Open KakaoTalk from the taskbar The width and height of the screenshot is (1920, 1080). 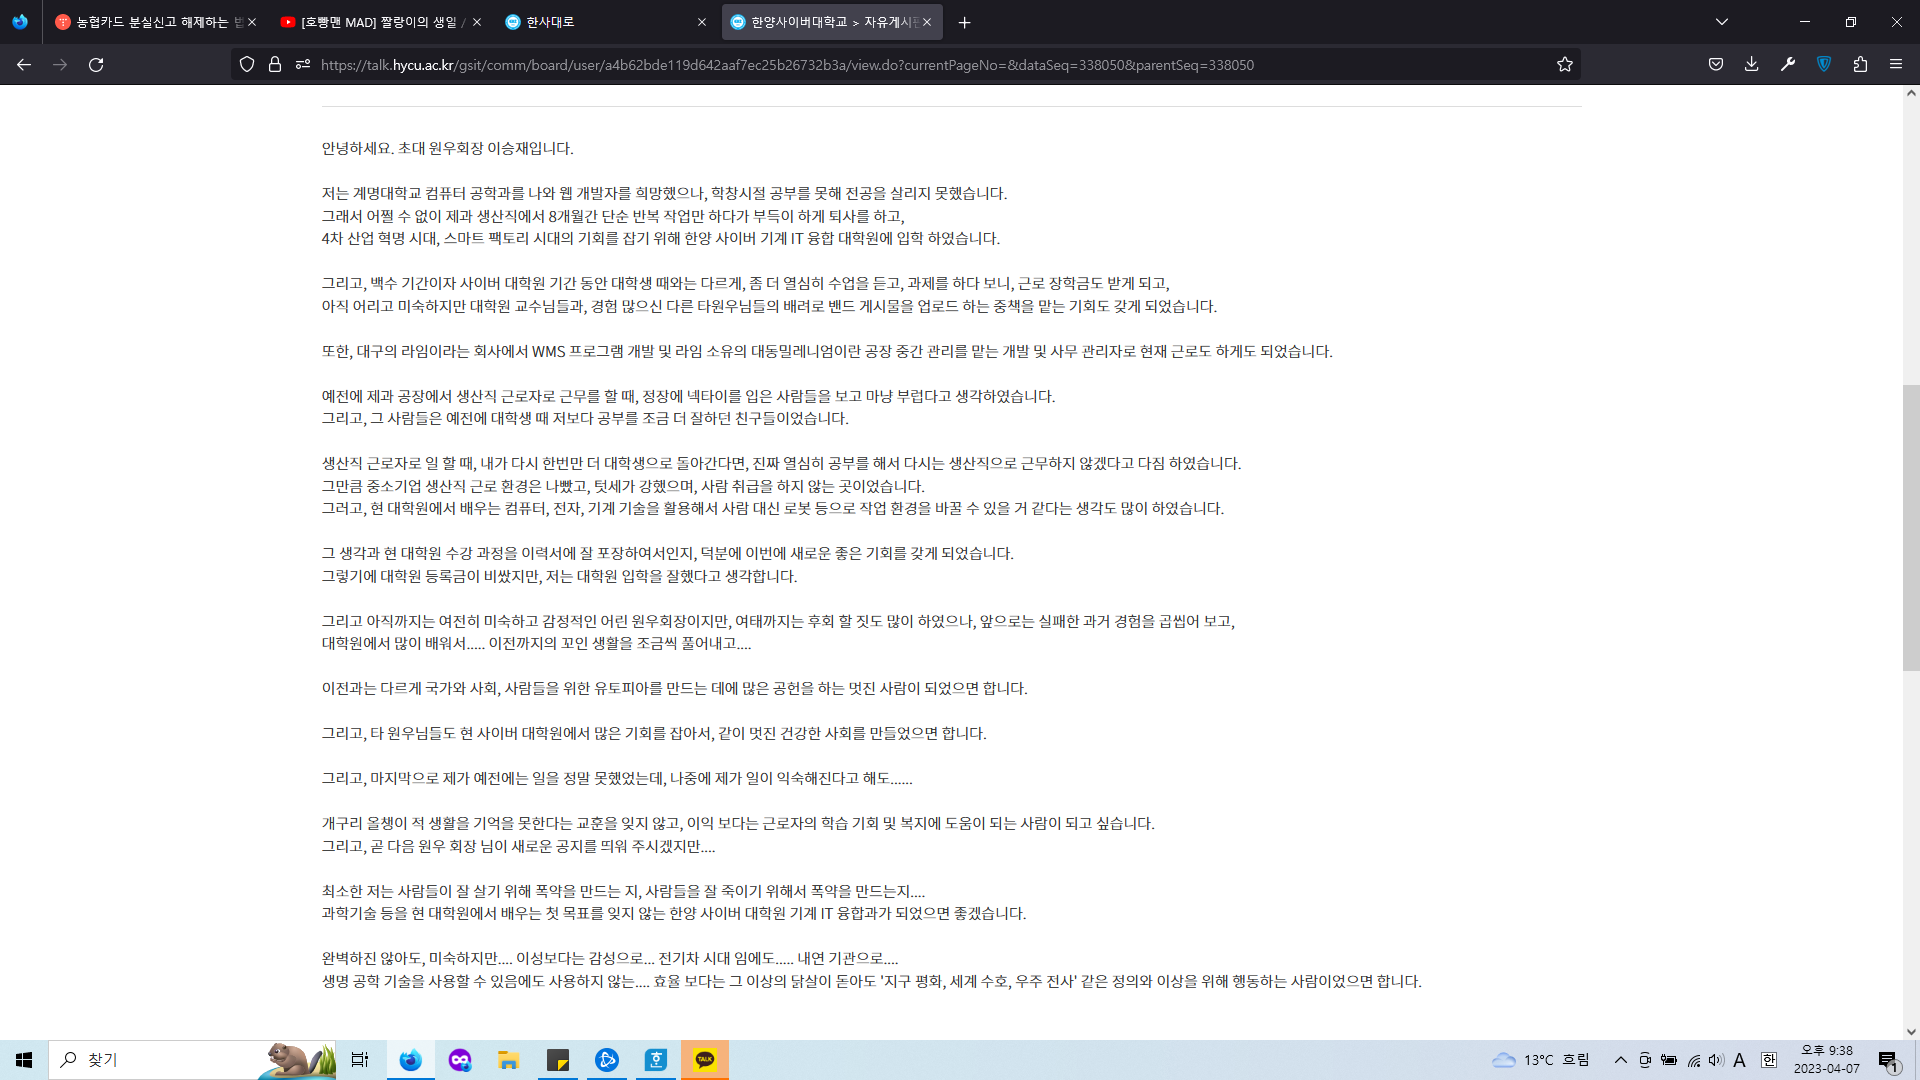click(705, 1060)
